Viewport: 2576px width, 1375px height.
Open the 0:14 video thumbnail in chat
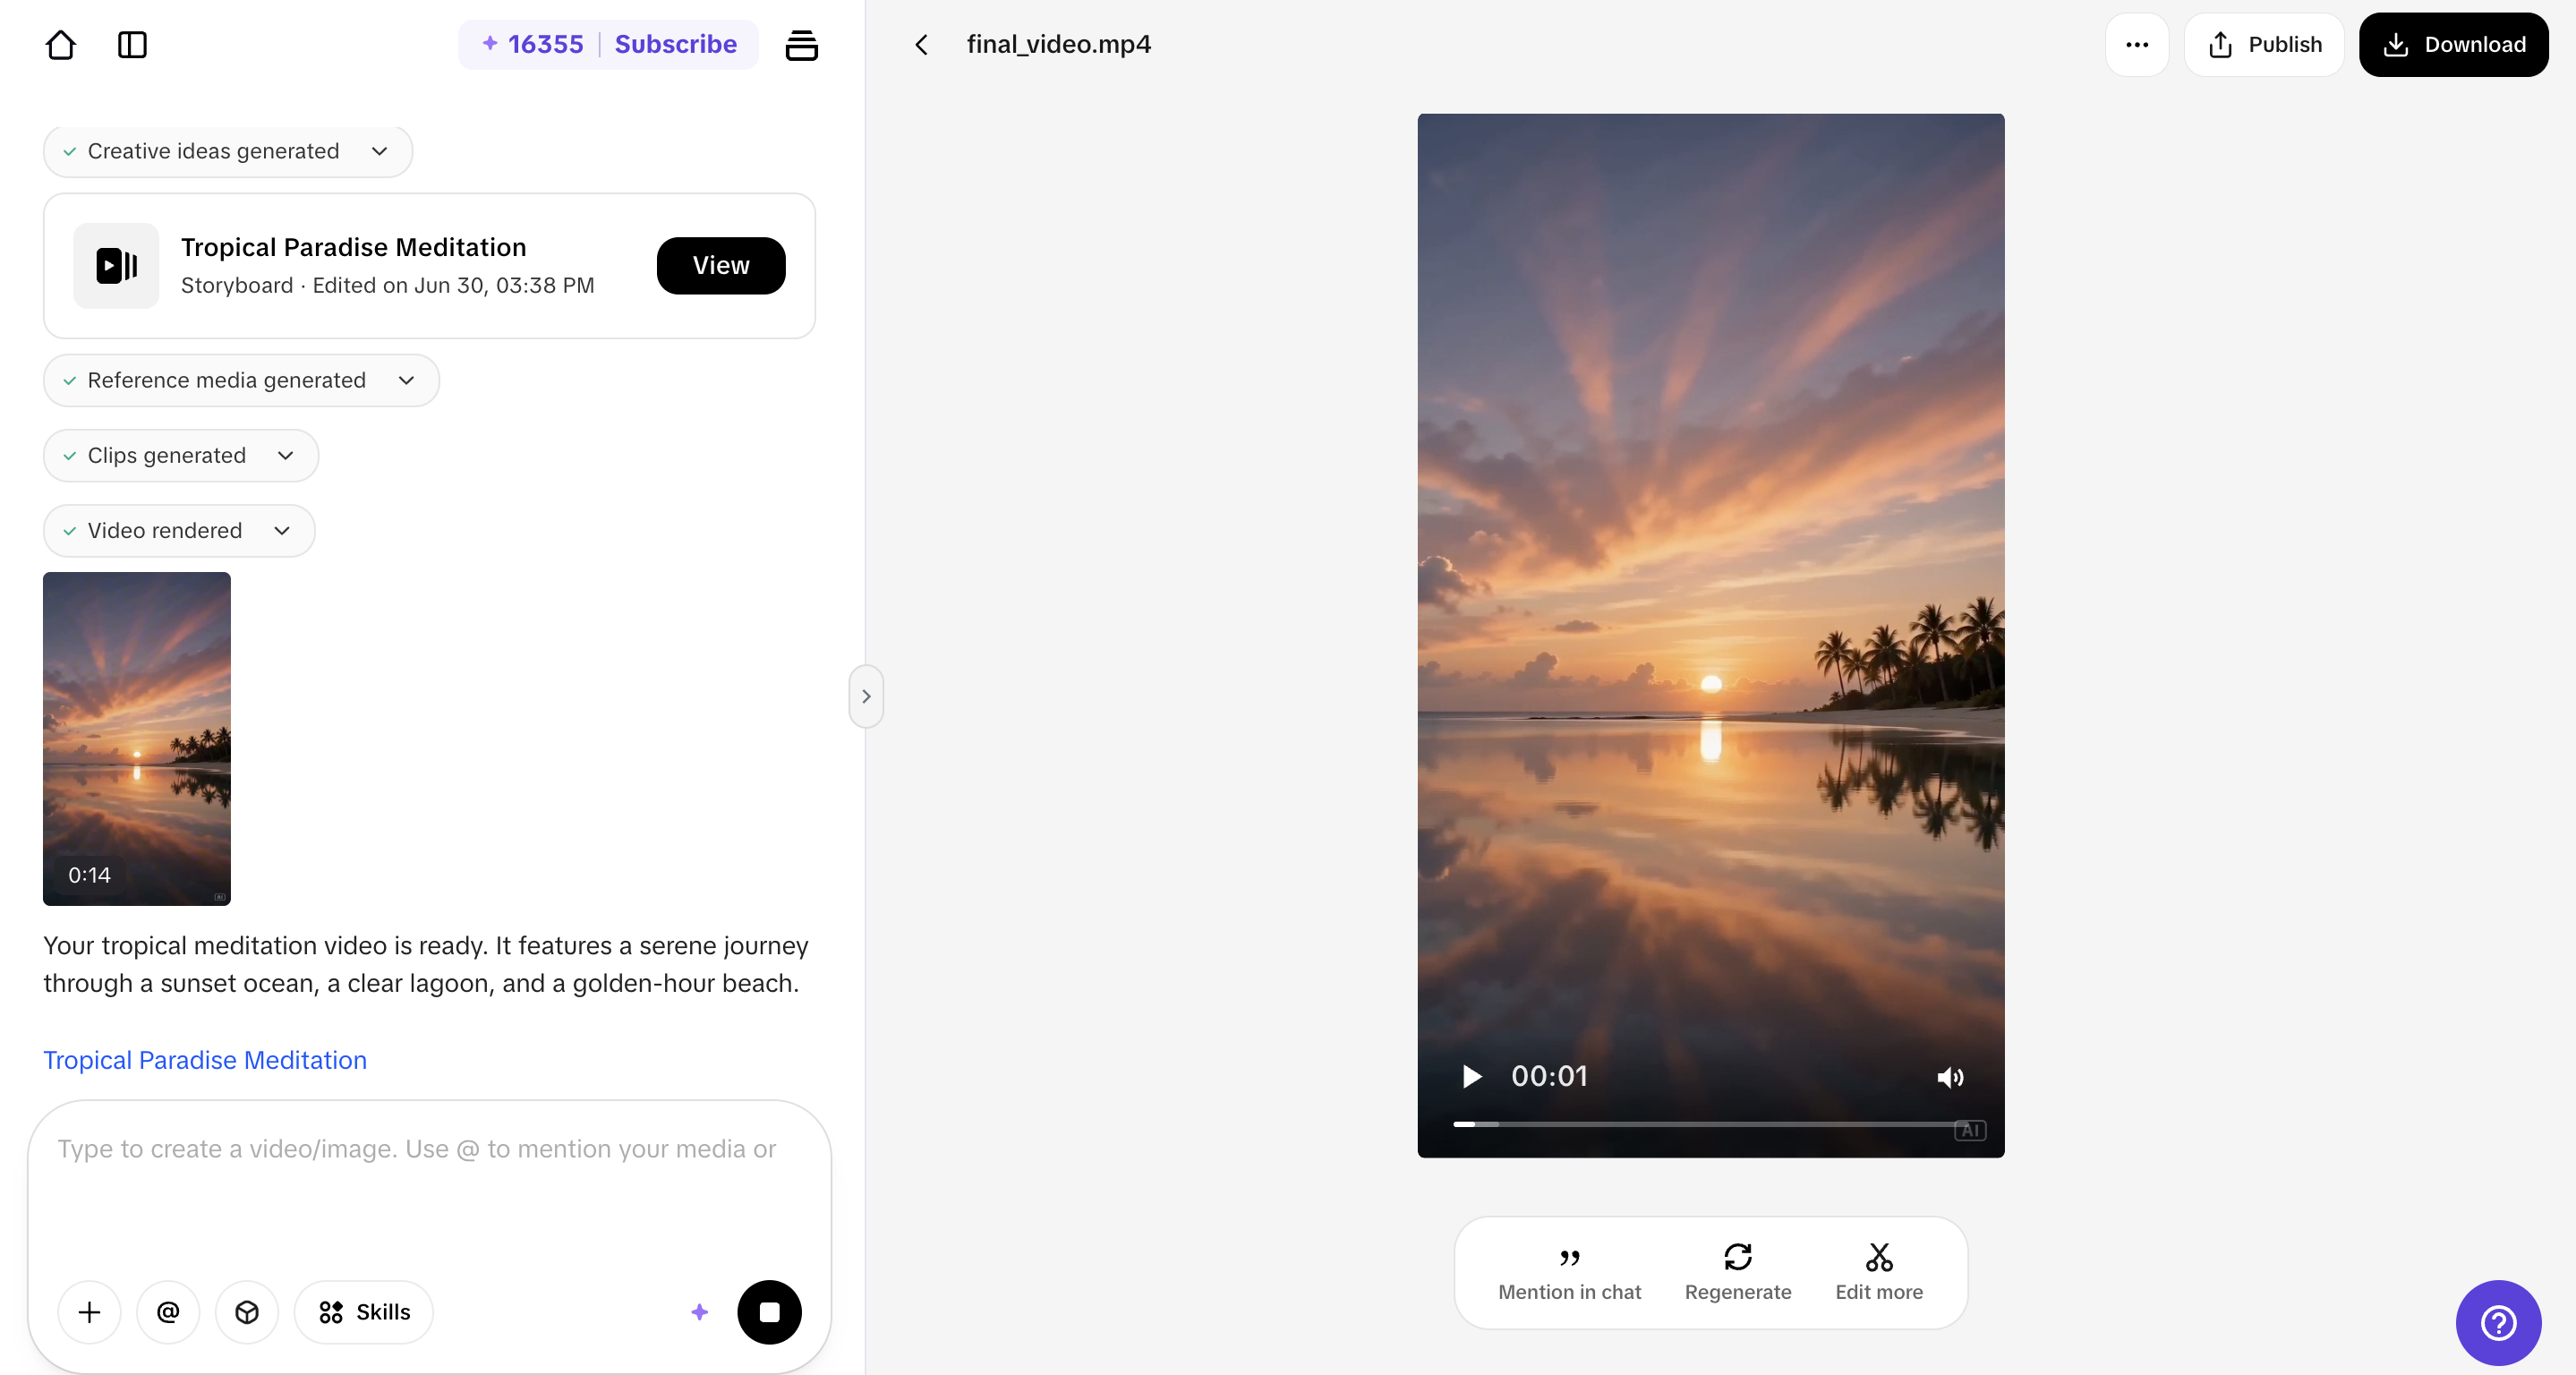(137, 739)
